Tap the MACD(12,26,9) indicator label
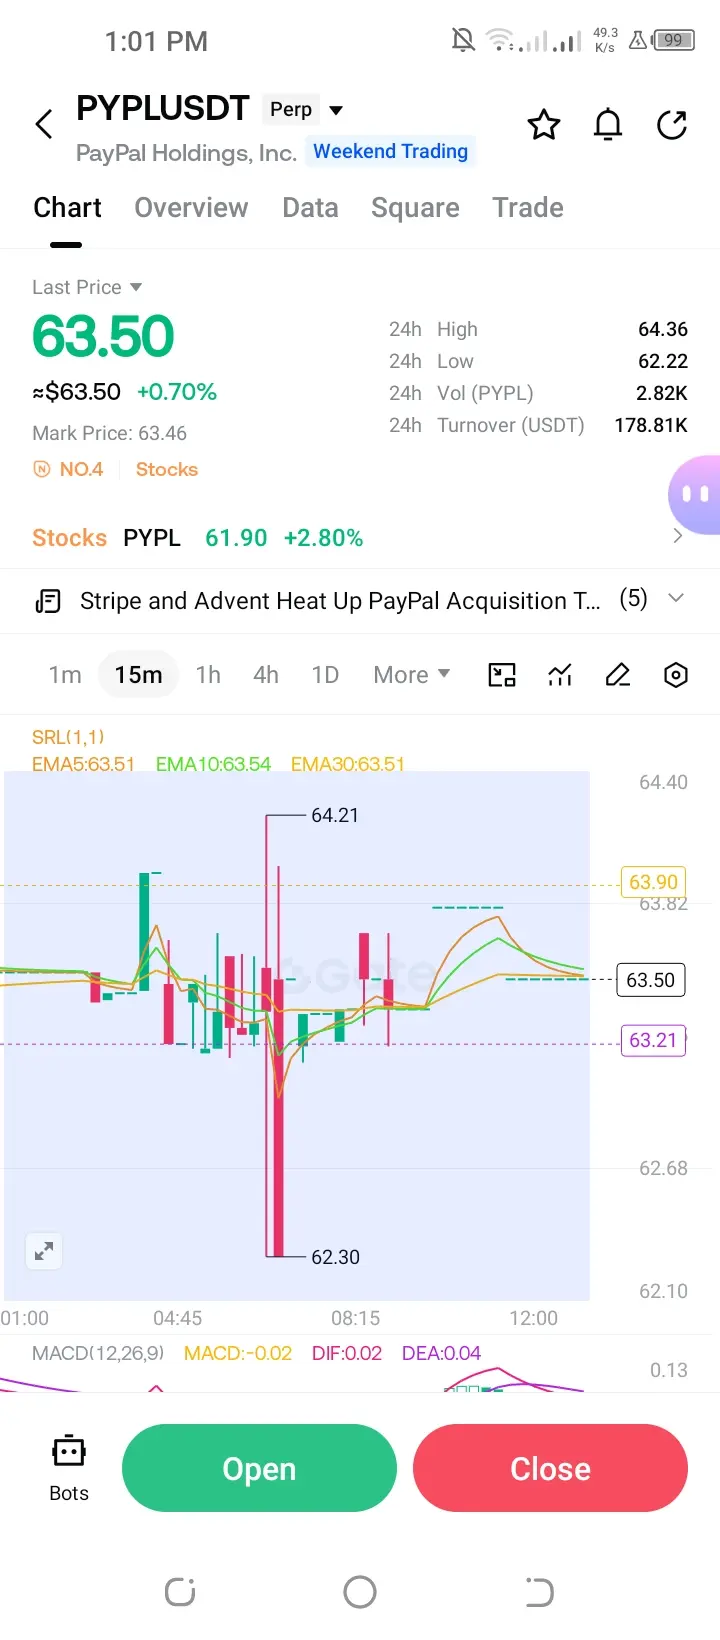 (98, 1353)
